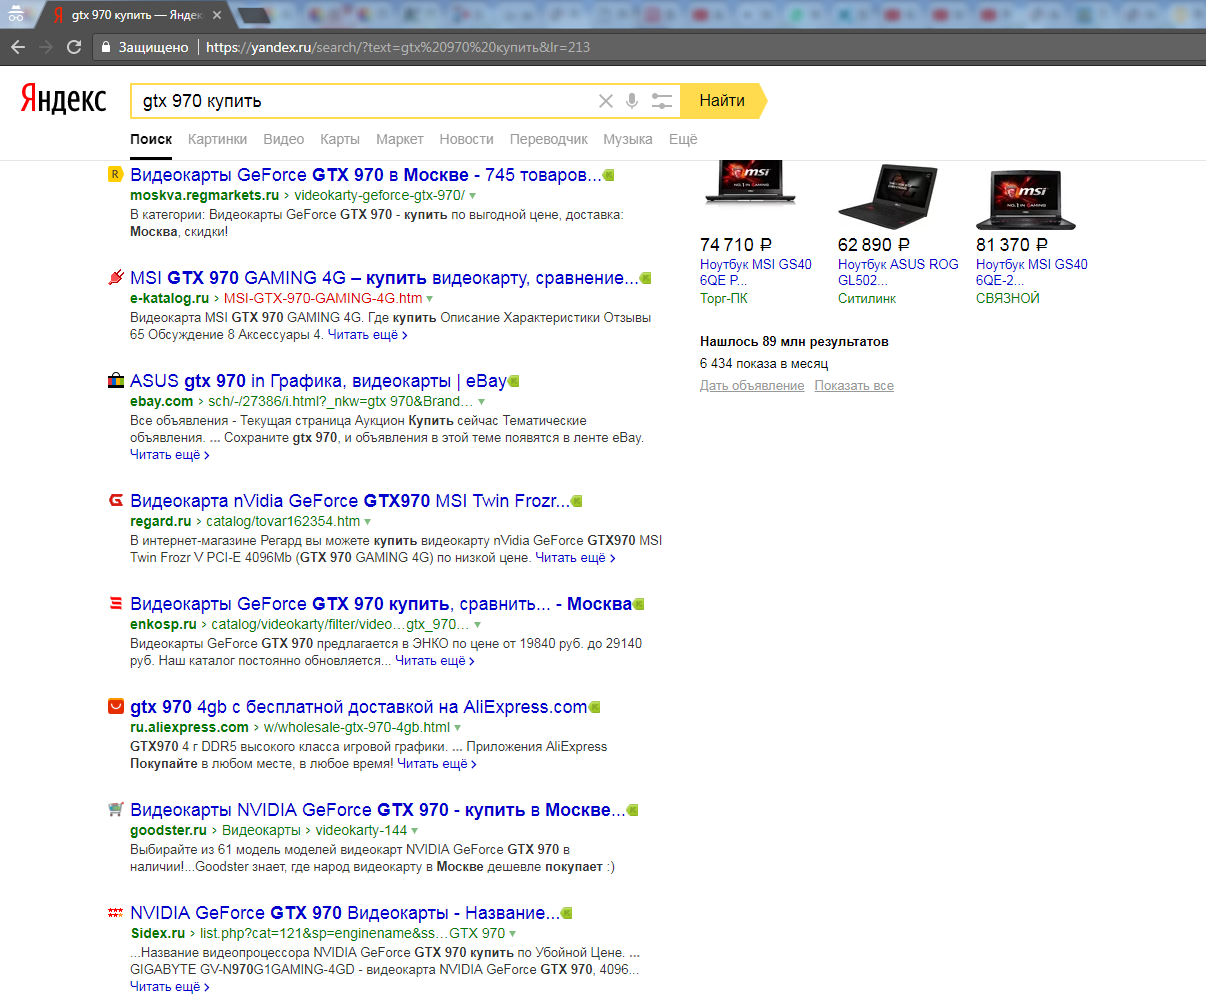Click e-katalog favicon beside MSI GTX 970 result

[x=115, y=277]
